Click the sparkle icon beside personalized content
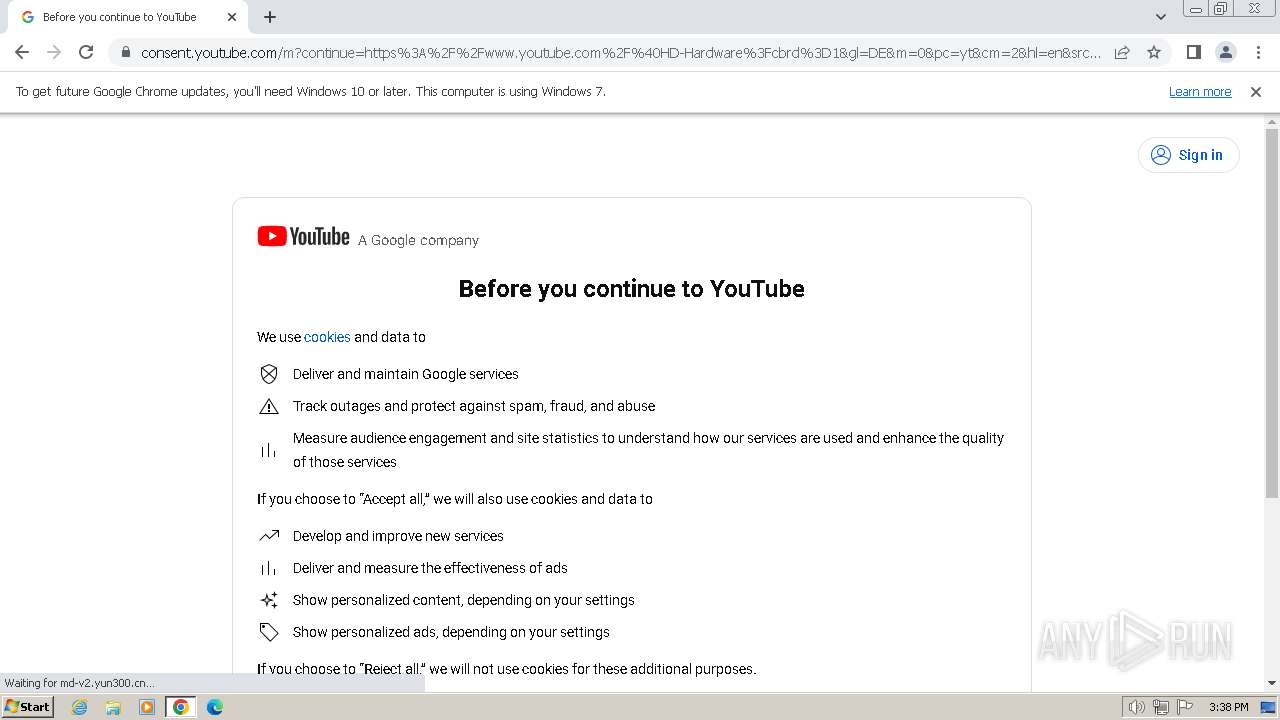 click(x=269, y=600)
